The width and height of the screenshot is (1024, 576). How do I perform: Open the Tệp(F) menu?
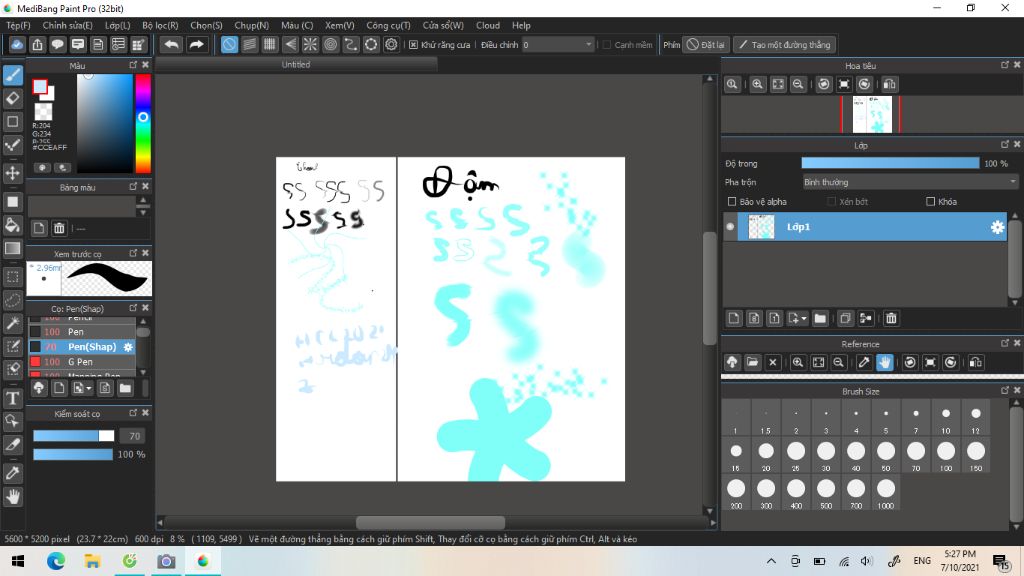(x=18, y=25)
